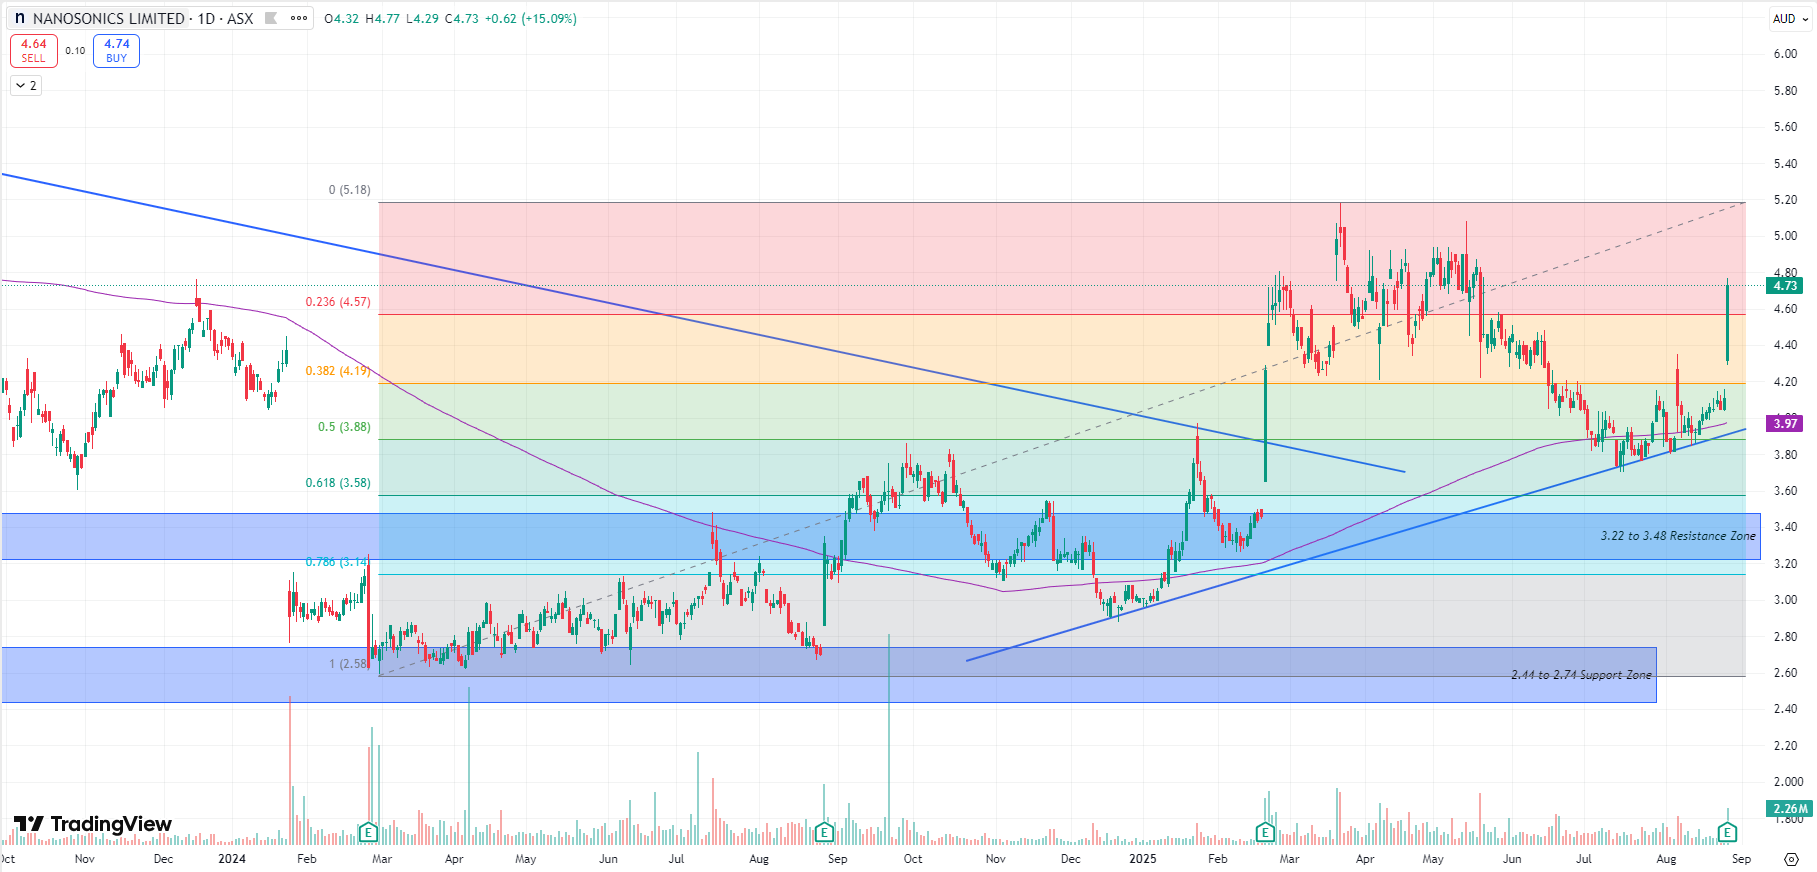
Task: Click the 2.26M volume label on the axis
Action: [x=1789, y=808]
